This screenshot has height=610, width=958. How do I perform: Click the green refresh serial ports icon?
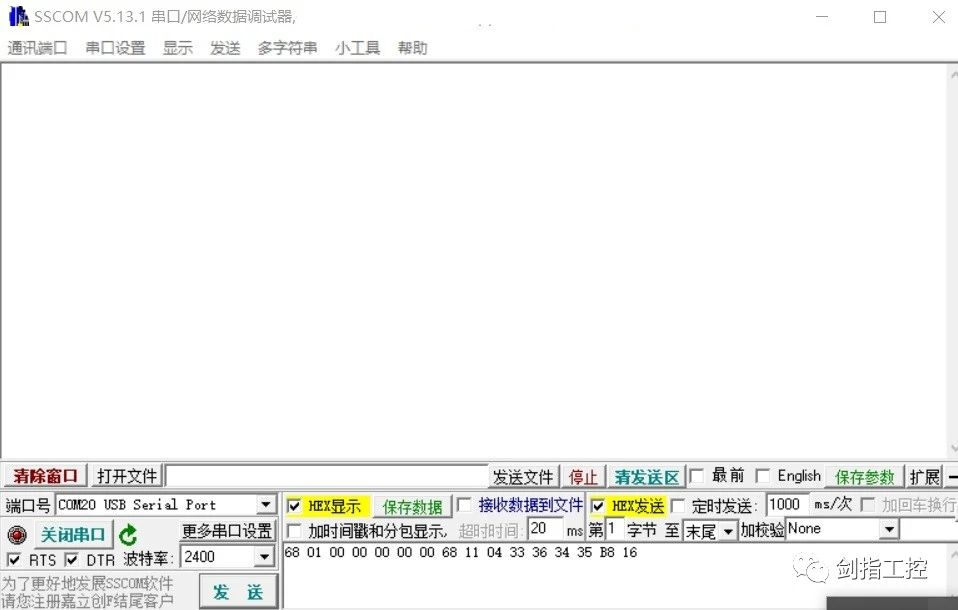(127, 535)
